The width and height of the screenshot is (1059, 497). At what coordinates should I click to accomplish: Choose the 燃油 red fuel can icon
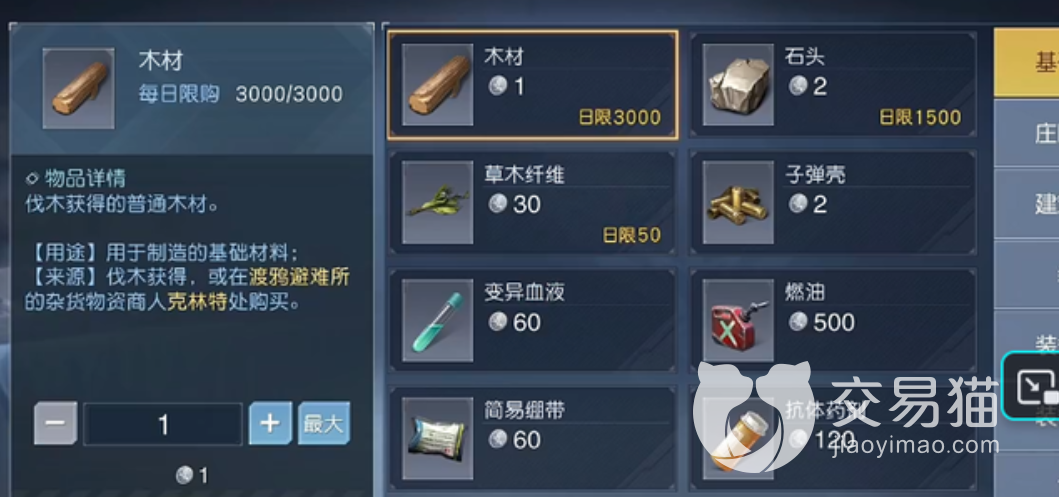pyautogui.click(x=738, y=320)
